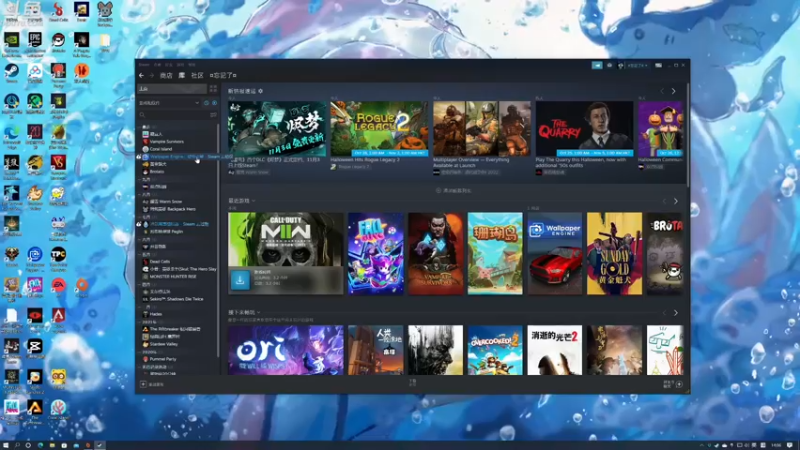The image size is (800, 450).
Task: Switch library to grid collections view icon
Action: point(213,89)
